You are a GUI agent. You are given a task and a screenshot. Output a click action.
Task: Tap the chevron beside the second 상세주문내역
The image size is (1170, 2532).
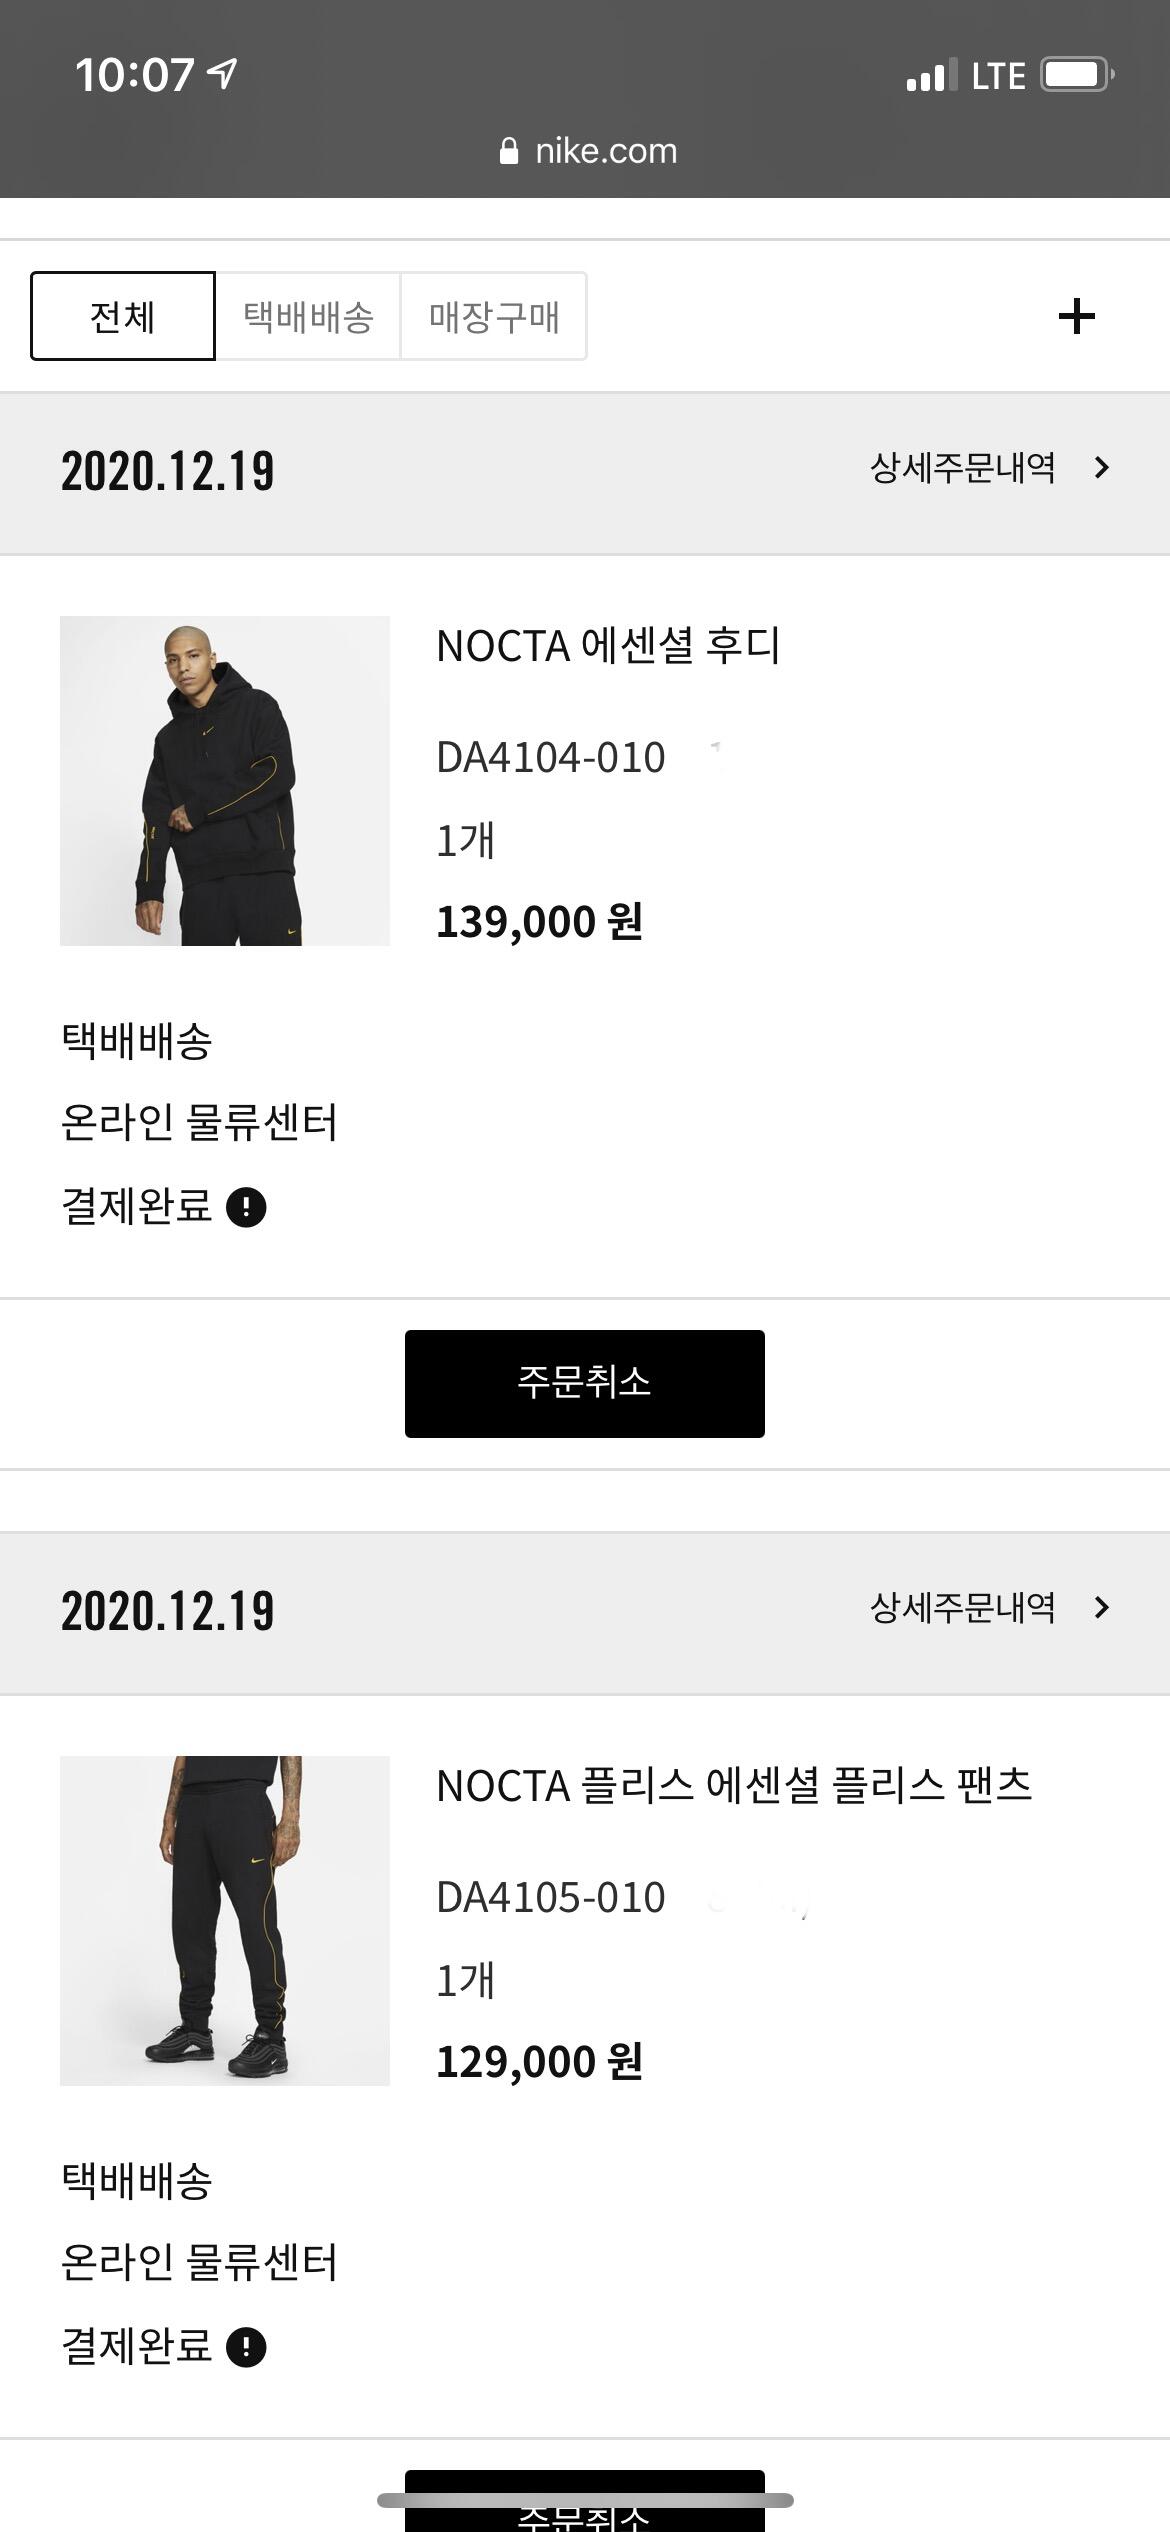pos(1102,1608)
